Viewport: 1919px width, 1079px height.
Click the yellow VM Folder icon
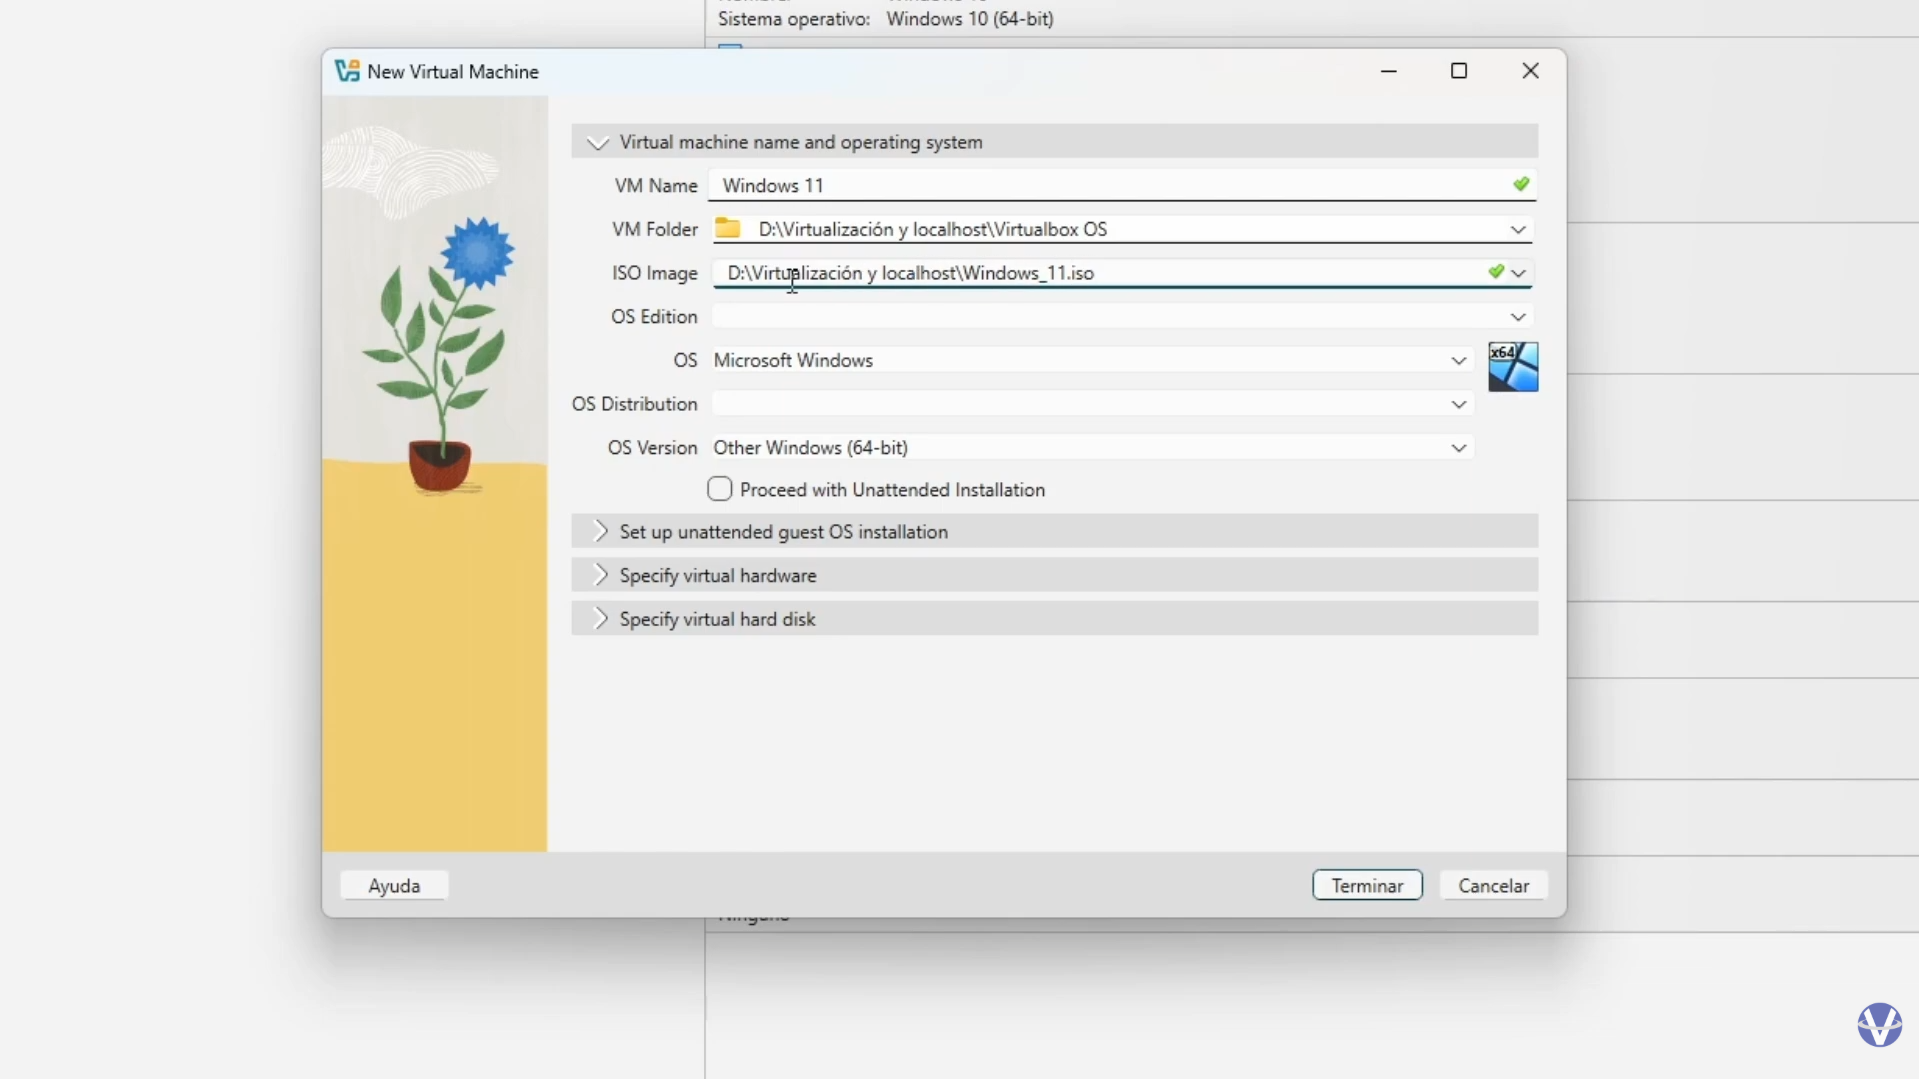728,229
